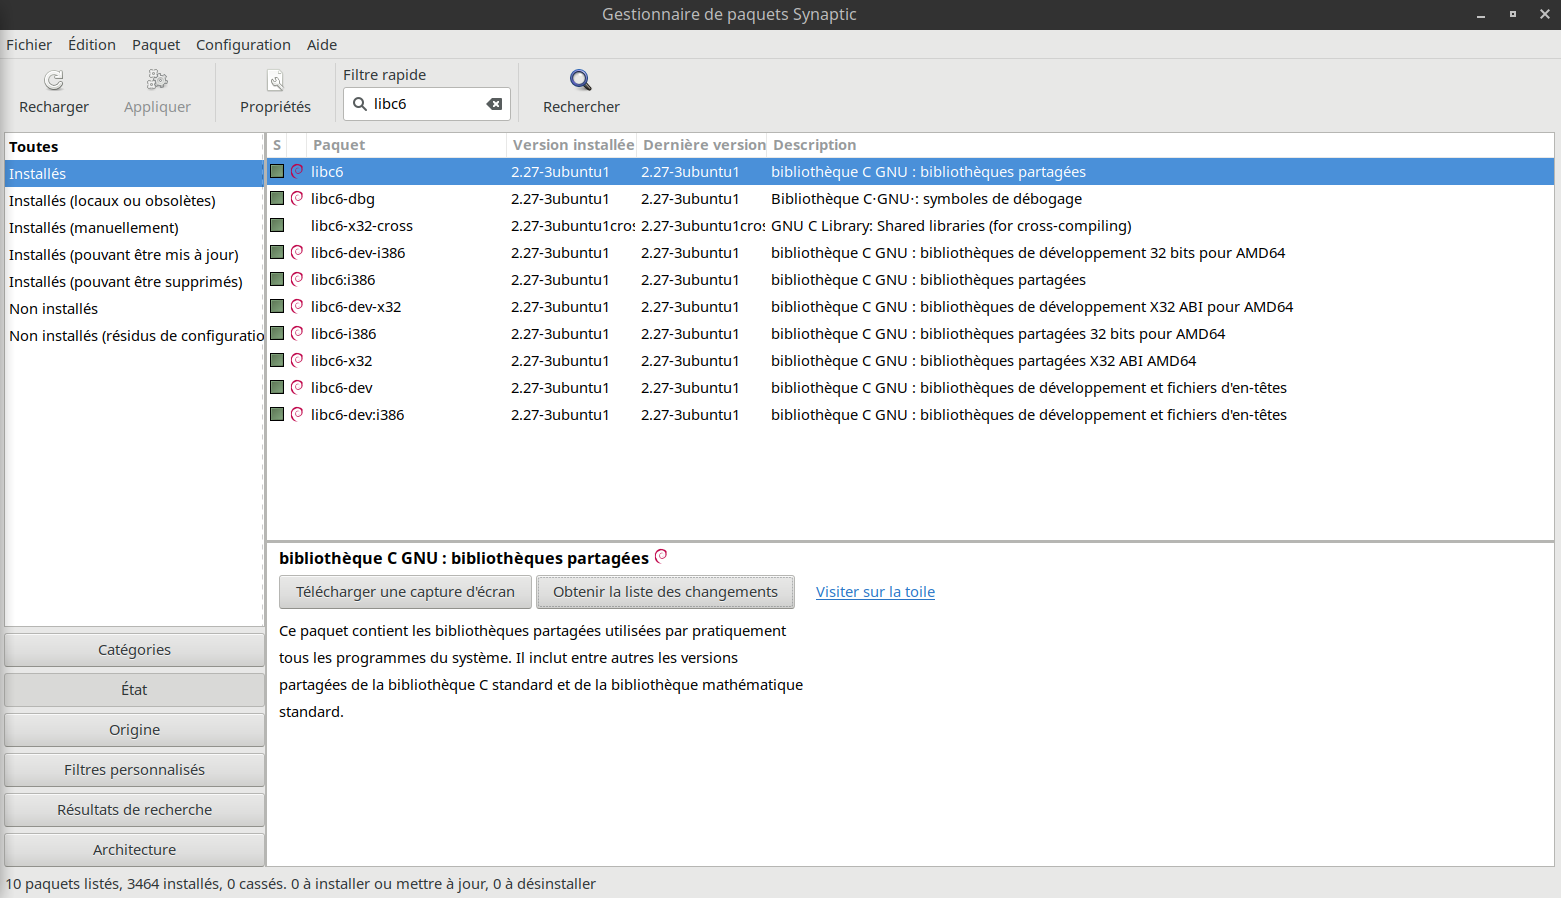Select the libc6-dev-i386 package name
Image resolution: width=1561 pixels, height=898 pixels.
pyautogui.click(x=358, y=253)
